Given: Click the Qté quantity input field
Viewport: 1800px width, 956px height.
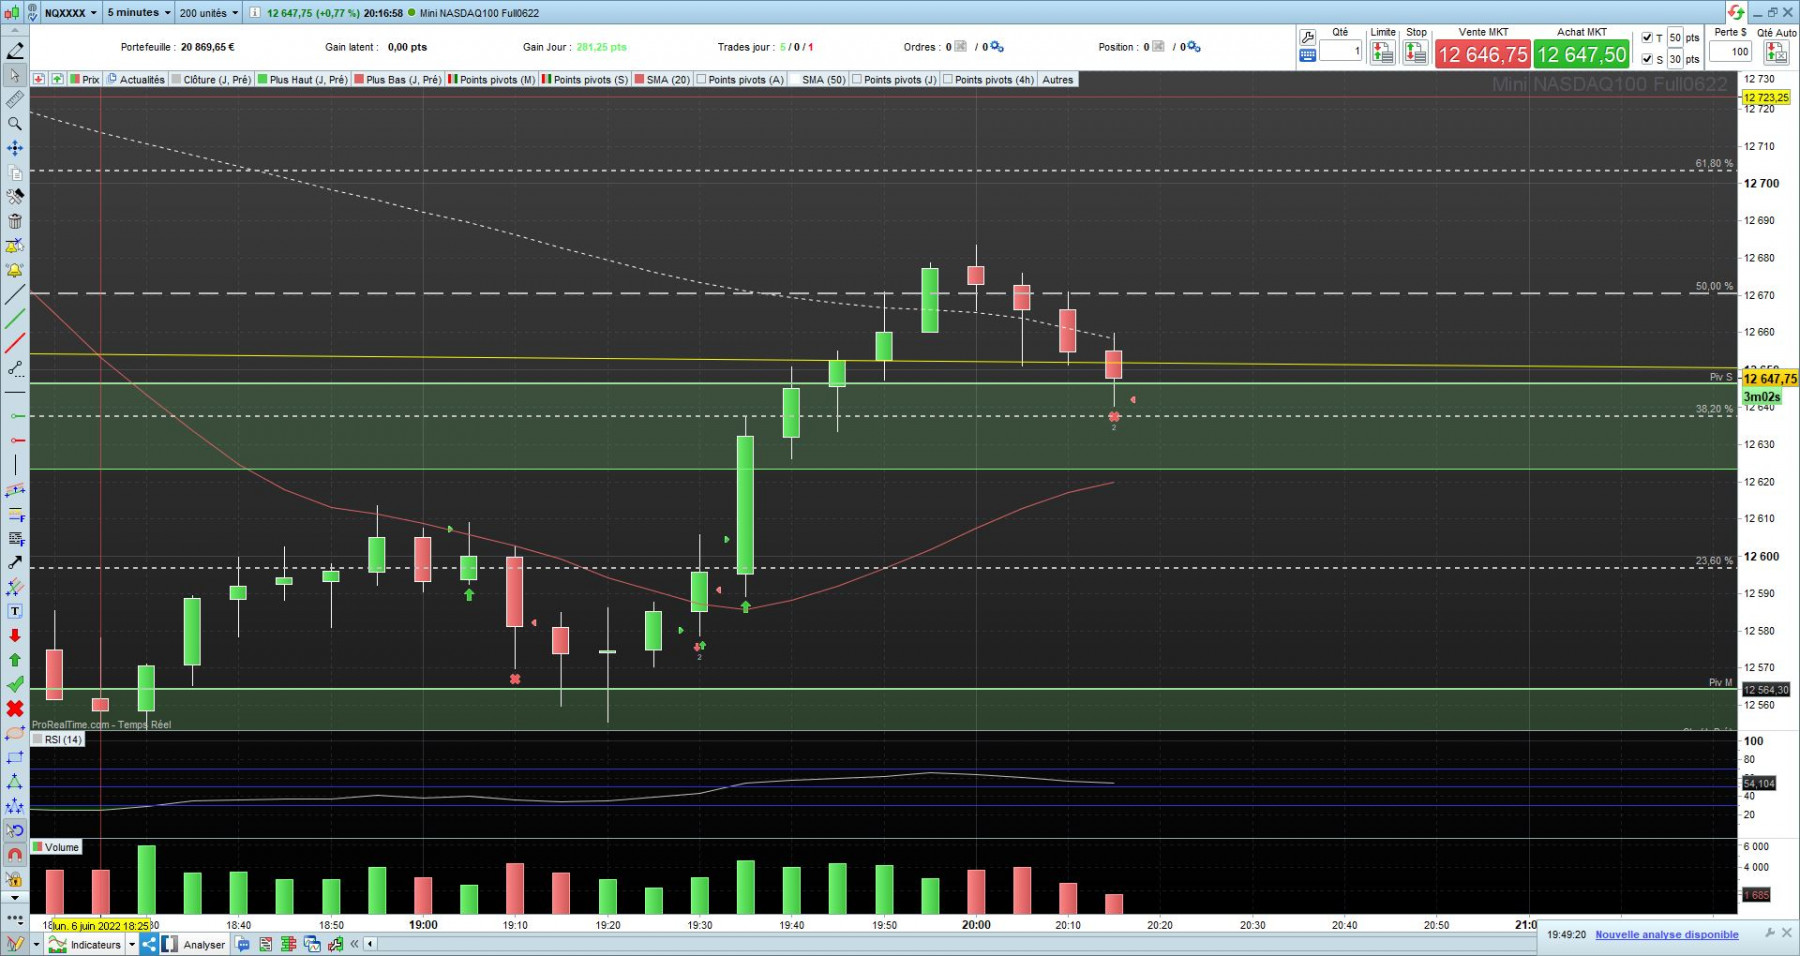Looking at the screenshot, I should tap(1340, 51).
